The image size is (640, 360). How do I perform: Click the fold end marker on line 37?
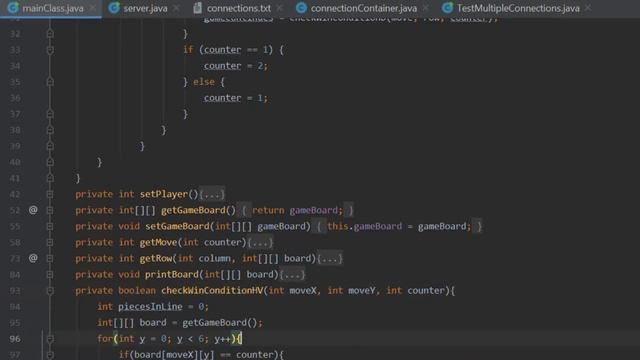[x=50, y=114]
